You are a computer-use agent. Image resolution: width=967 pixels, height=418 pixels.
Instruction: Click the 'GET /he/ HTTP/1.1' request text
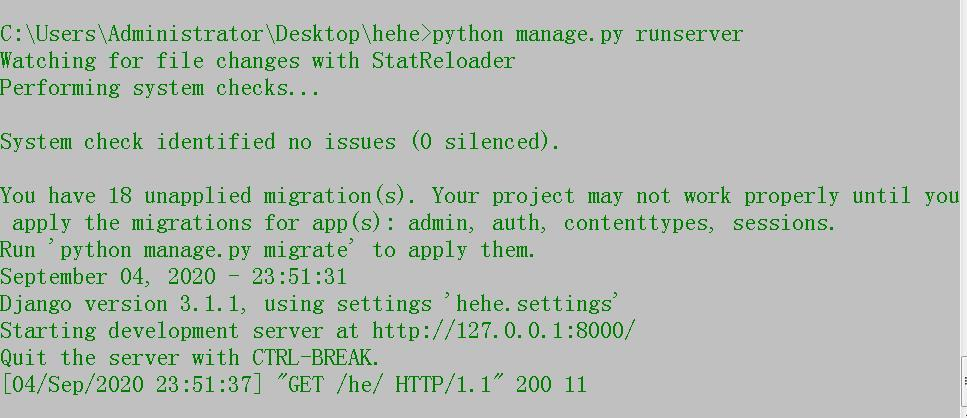click(389, 384)
